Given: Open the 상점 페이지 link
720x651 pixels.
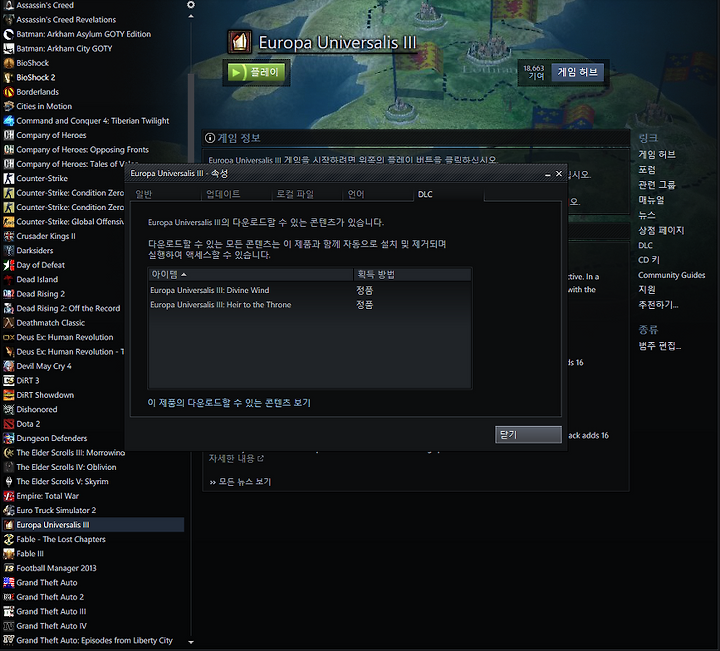Looking at the screenshot, I should 661,230.
